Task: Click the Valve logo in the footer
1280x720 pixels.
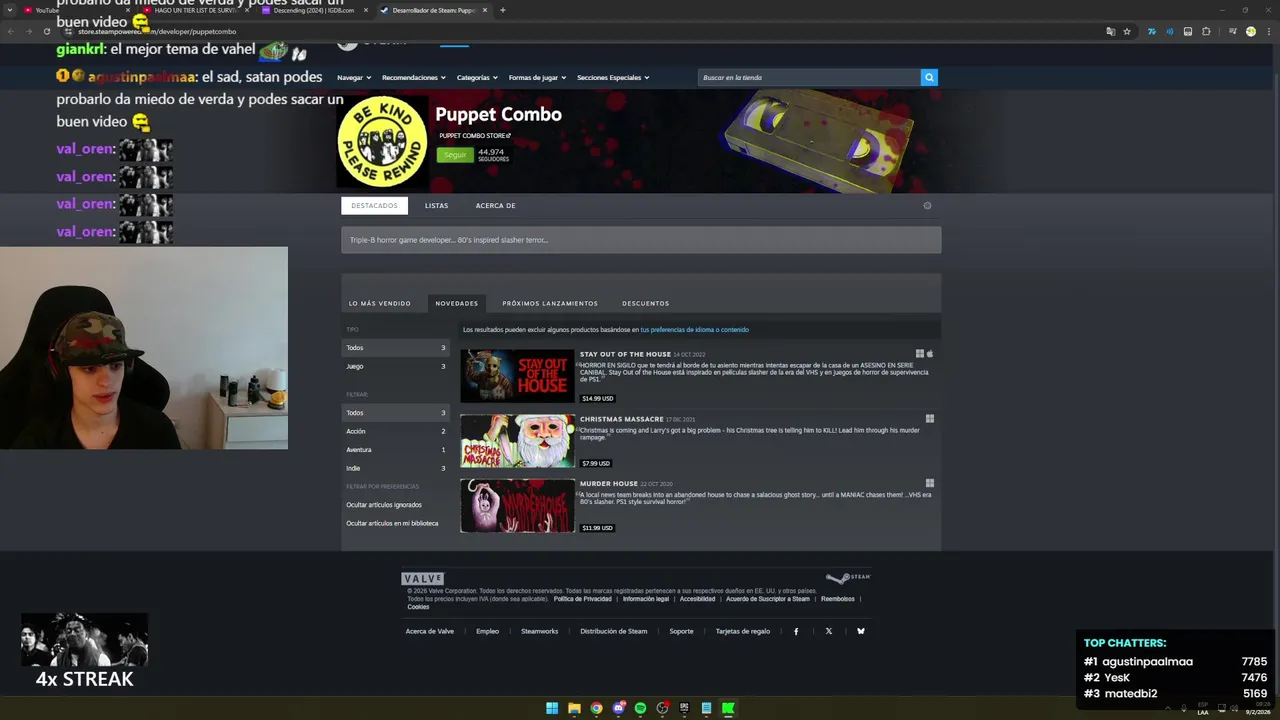Action: point(422,578)
